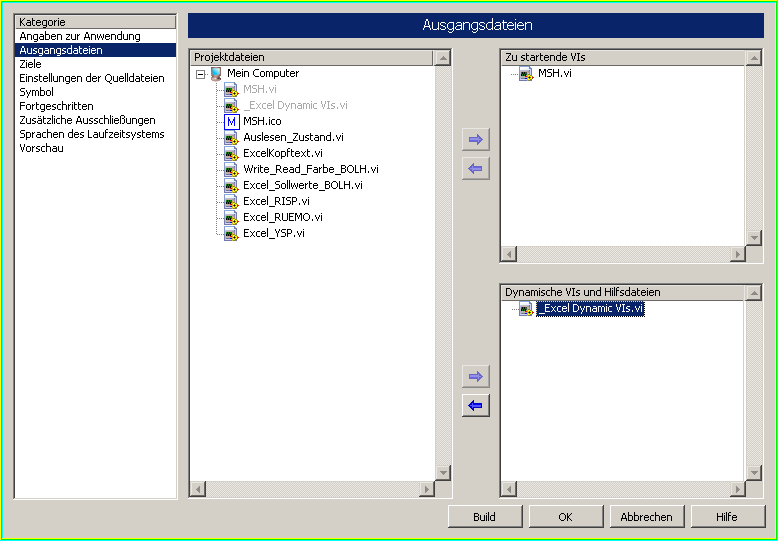Select _Excel Dynamic VIs.vi in Dynamische VIs list
The image size is (778, 541).
coord(590,308)
